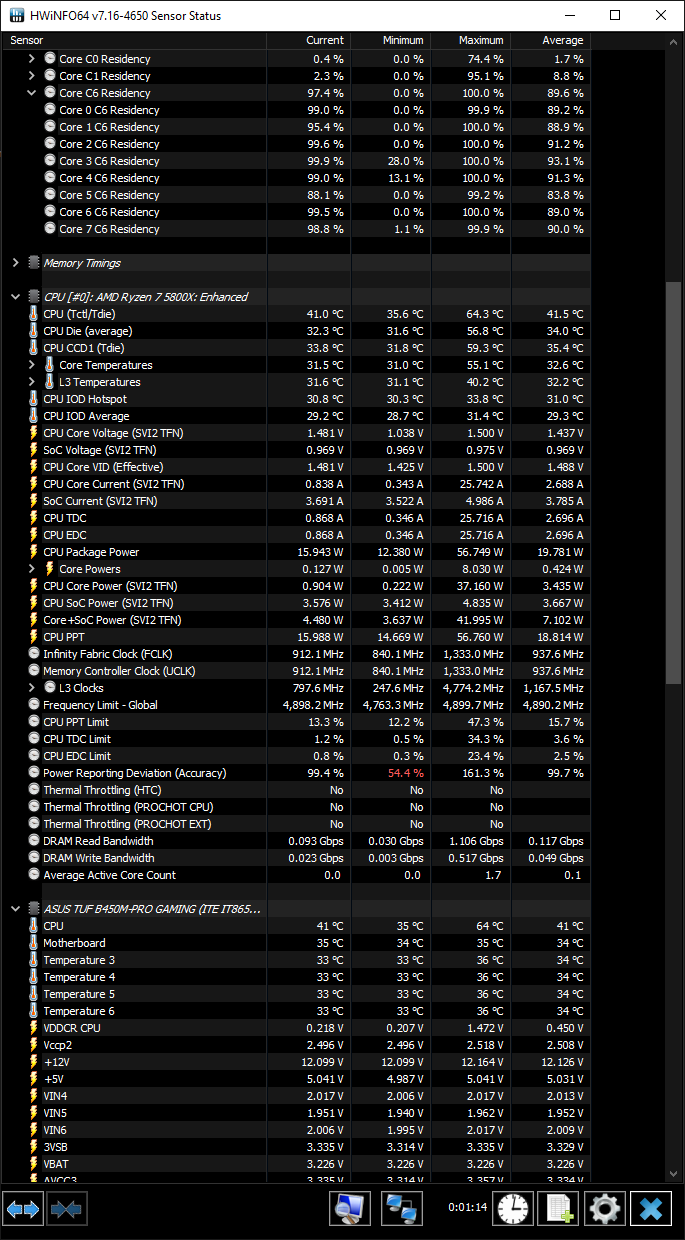Screen dimensions: 685x1240
Task: Select the +5V row
Action: click(297, 1079)
